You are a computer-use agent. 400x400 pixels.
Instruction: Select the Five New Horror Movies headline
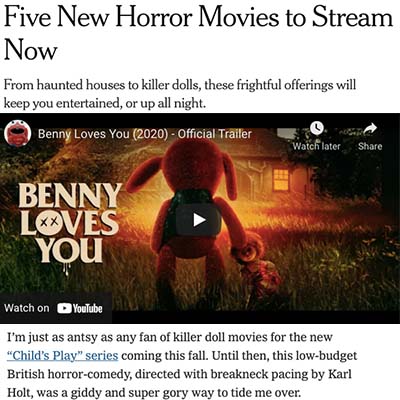coord(198,34)
